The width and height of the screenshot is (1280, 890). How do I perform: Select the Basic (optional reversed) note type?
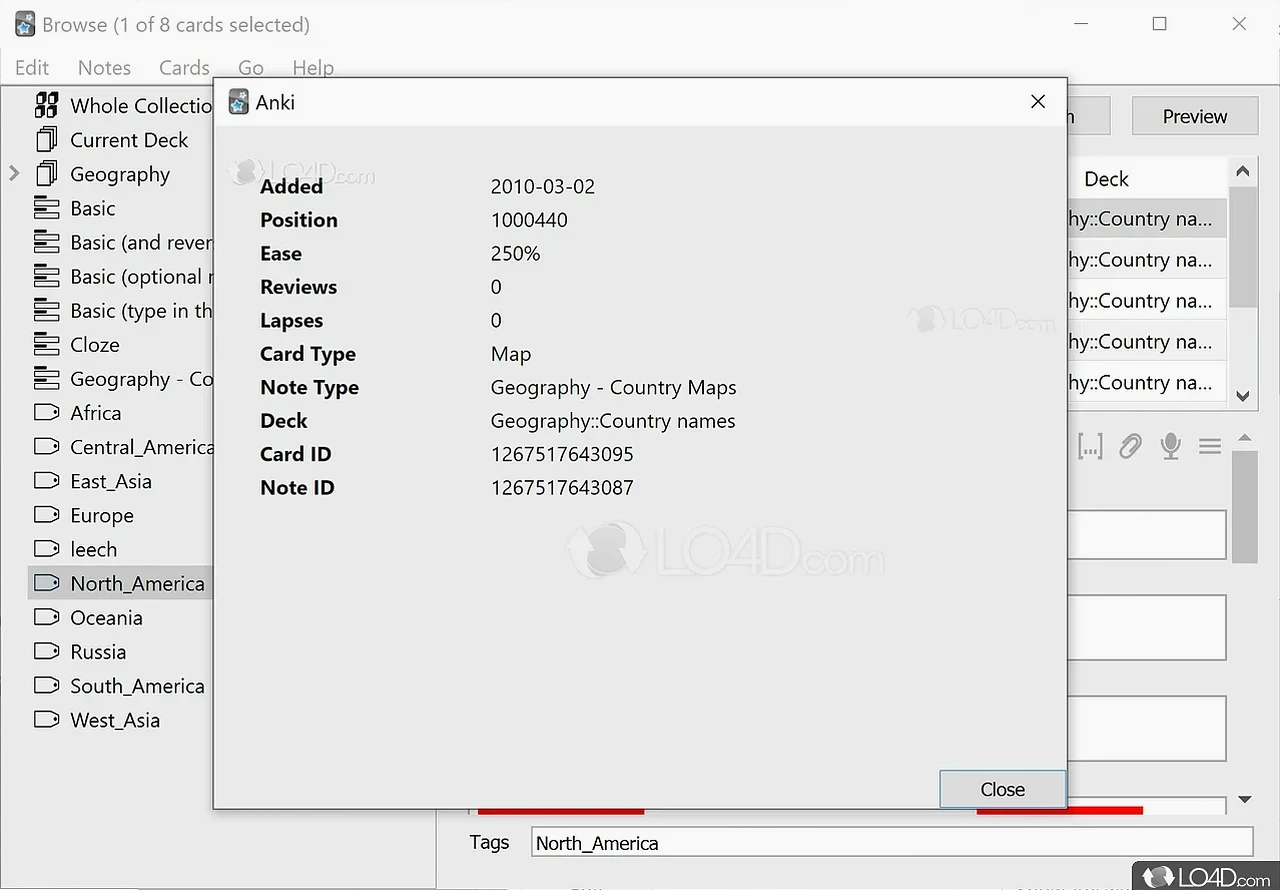(141, 276)
